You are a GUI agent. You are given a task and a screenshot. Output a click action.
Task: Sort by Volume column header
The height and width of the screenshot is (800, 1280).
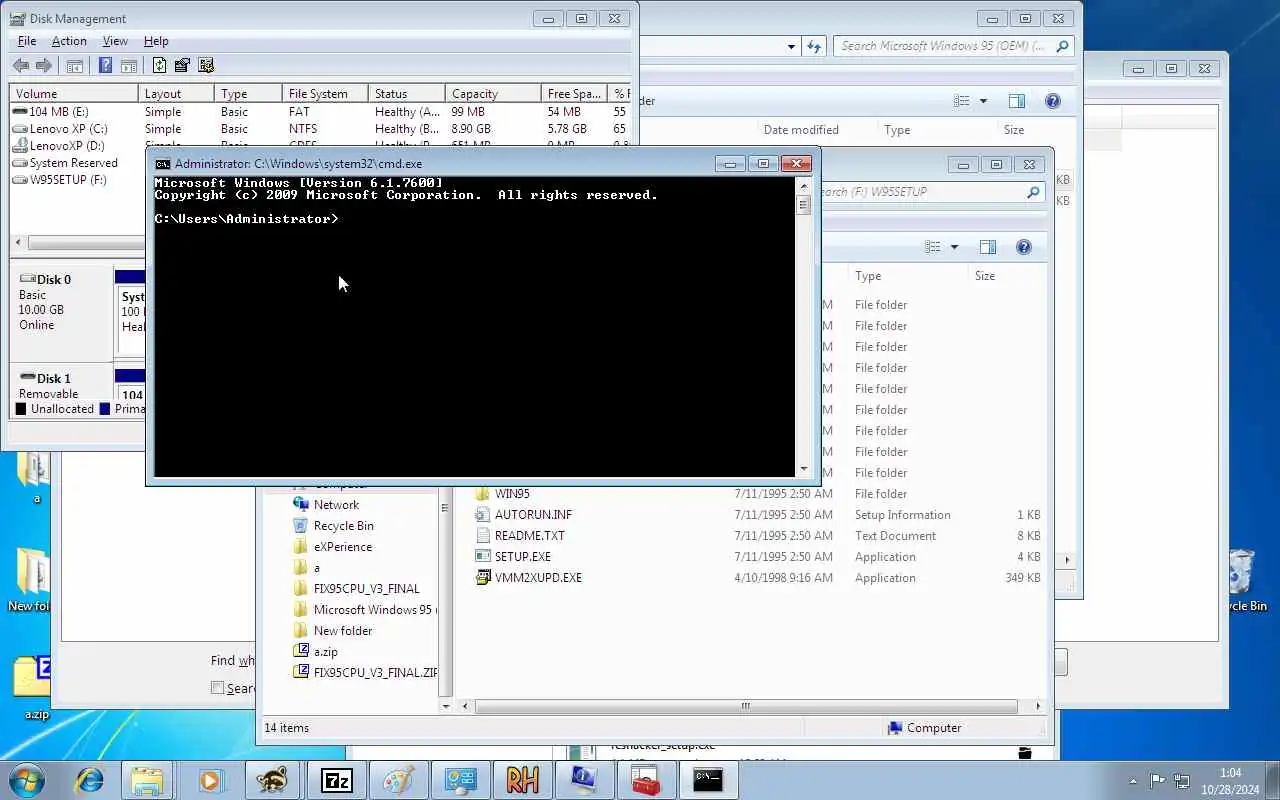(74, 94)
